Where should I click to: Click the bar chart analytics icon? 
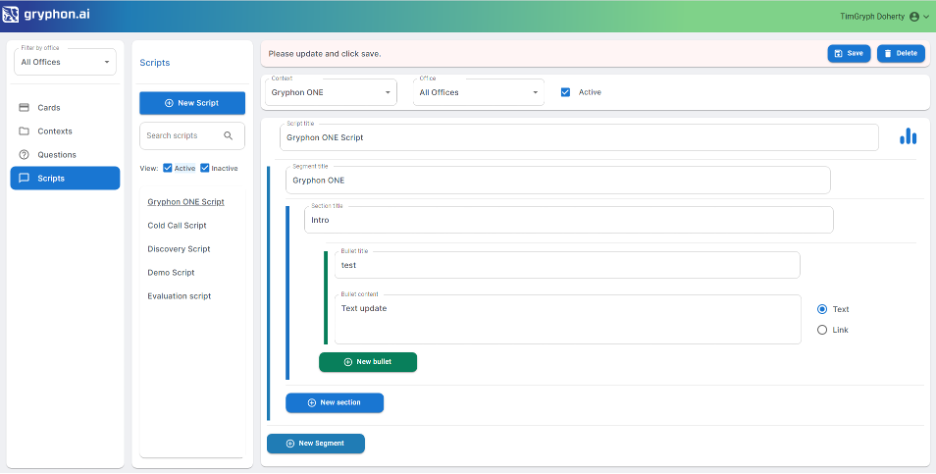coord(908,136)
